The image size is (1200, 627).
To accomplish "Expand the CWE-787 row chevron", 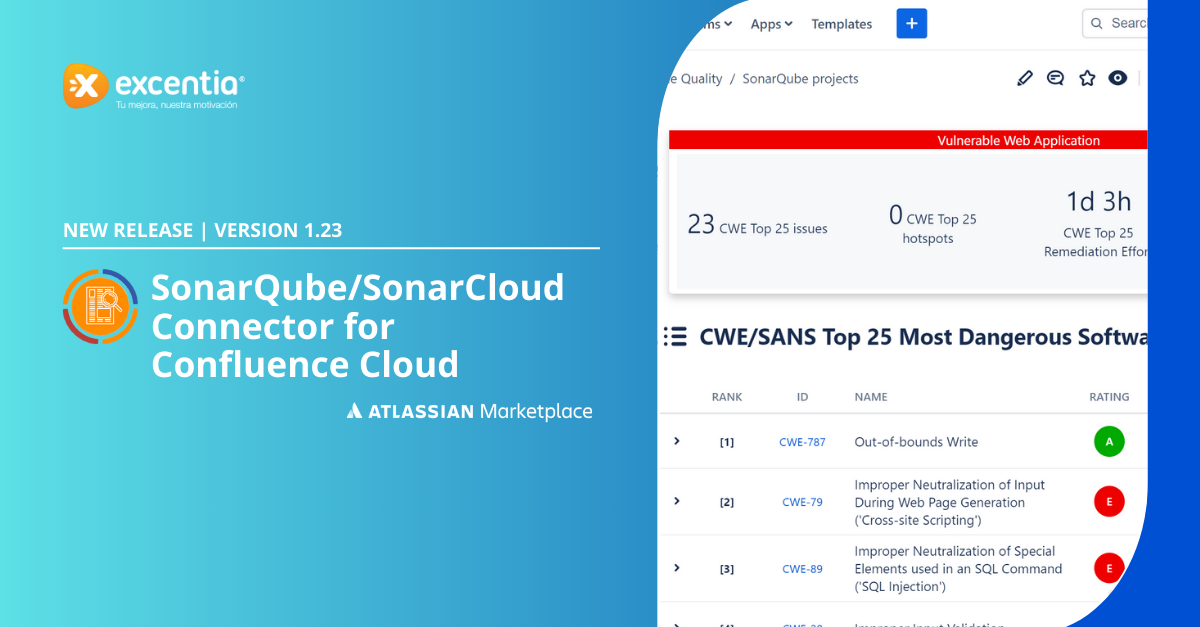I will click(x=677, y=441).
